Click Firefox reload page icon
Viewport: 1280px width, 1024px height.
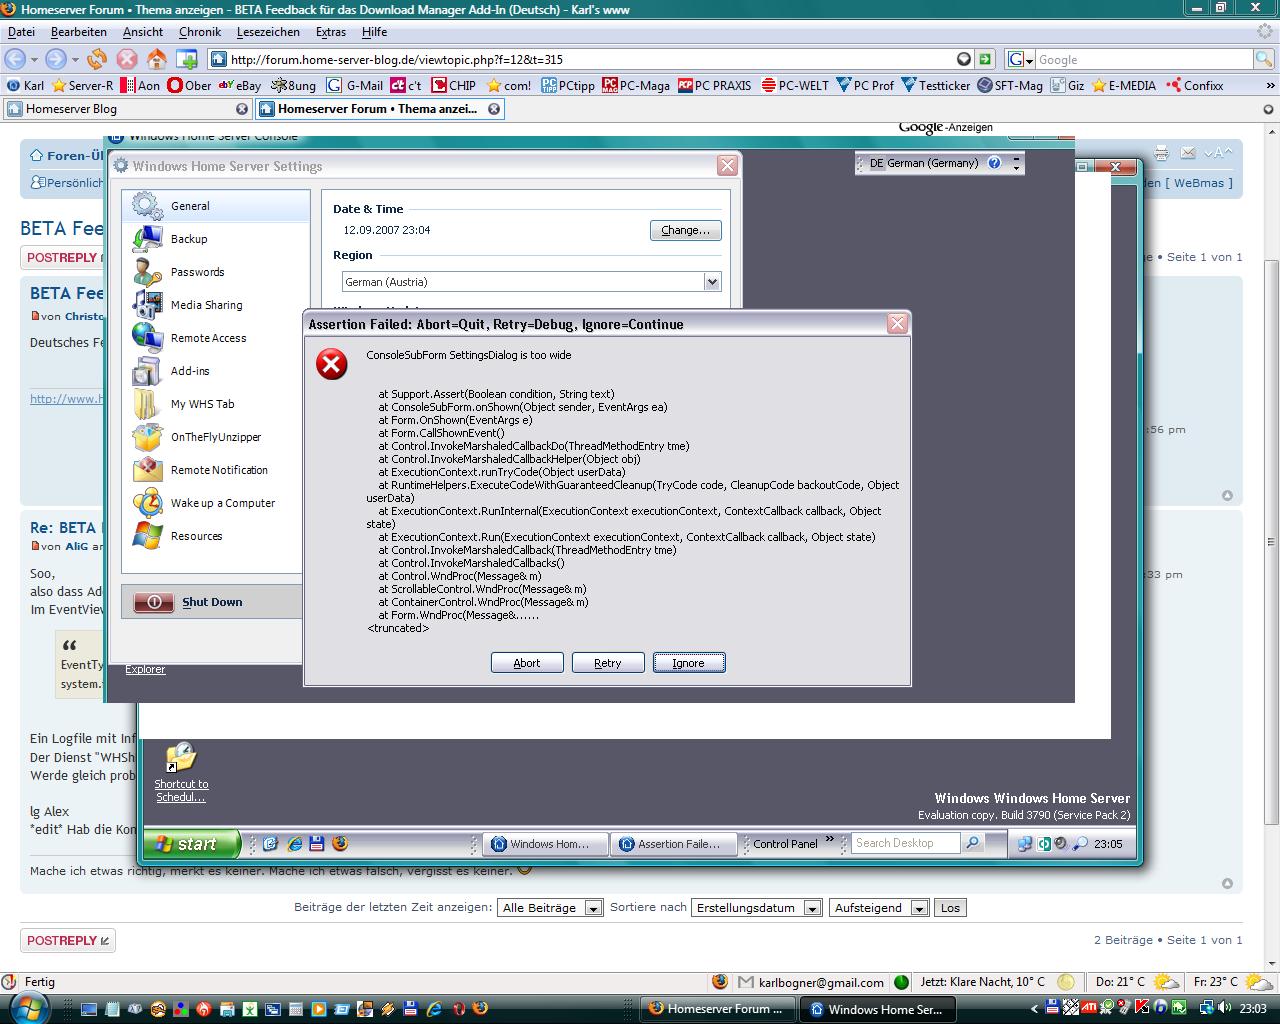point(97,59)
